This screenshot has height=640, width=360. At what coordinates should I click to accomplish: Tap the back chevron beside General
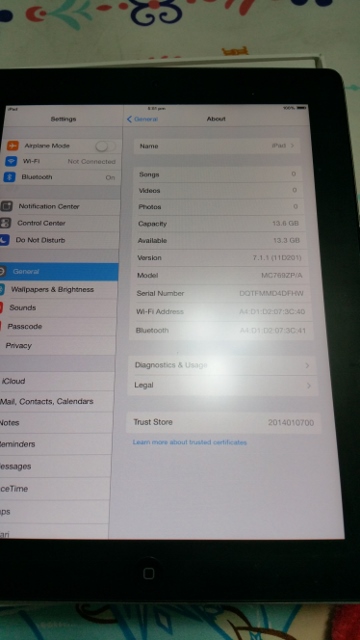click(129, 119)
